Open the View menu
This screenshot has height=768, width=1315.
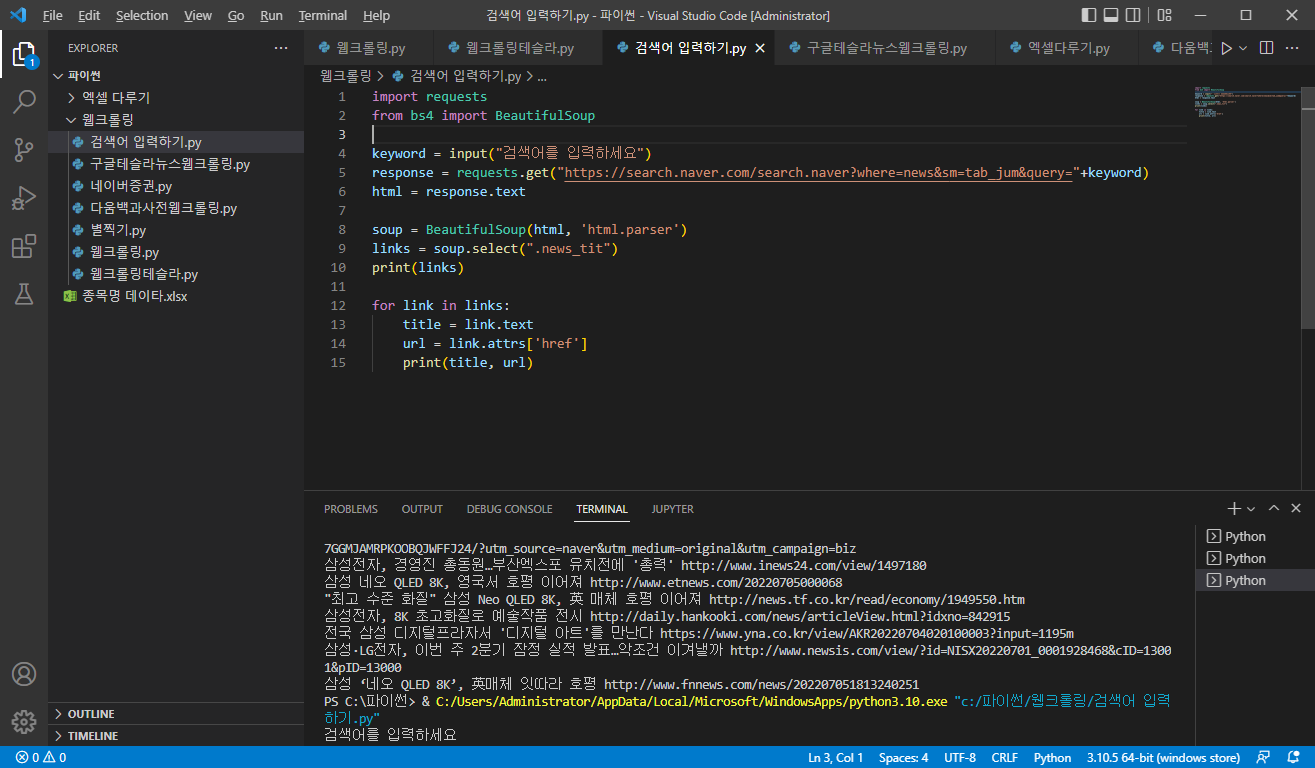pos(198,15)
